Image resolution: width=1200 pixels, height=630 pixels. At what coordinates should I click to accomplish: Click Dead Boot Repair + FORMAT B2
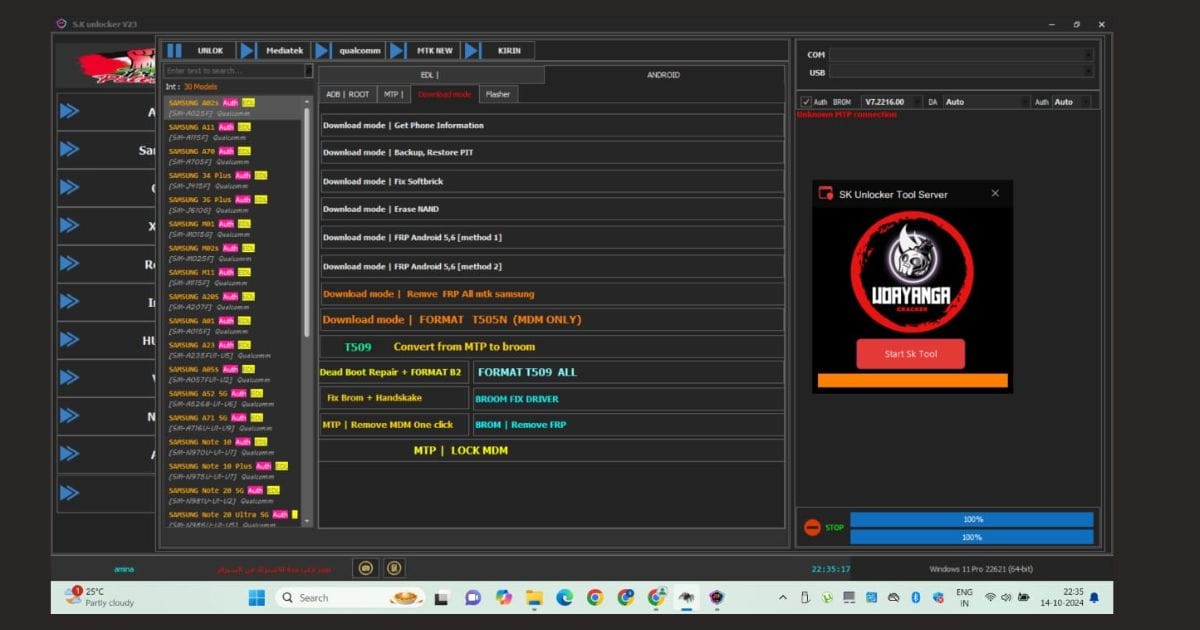pyautogui.click(x=394, y=372)
